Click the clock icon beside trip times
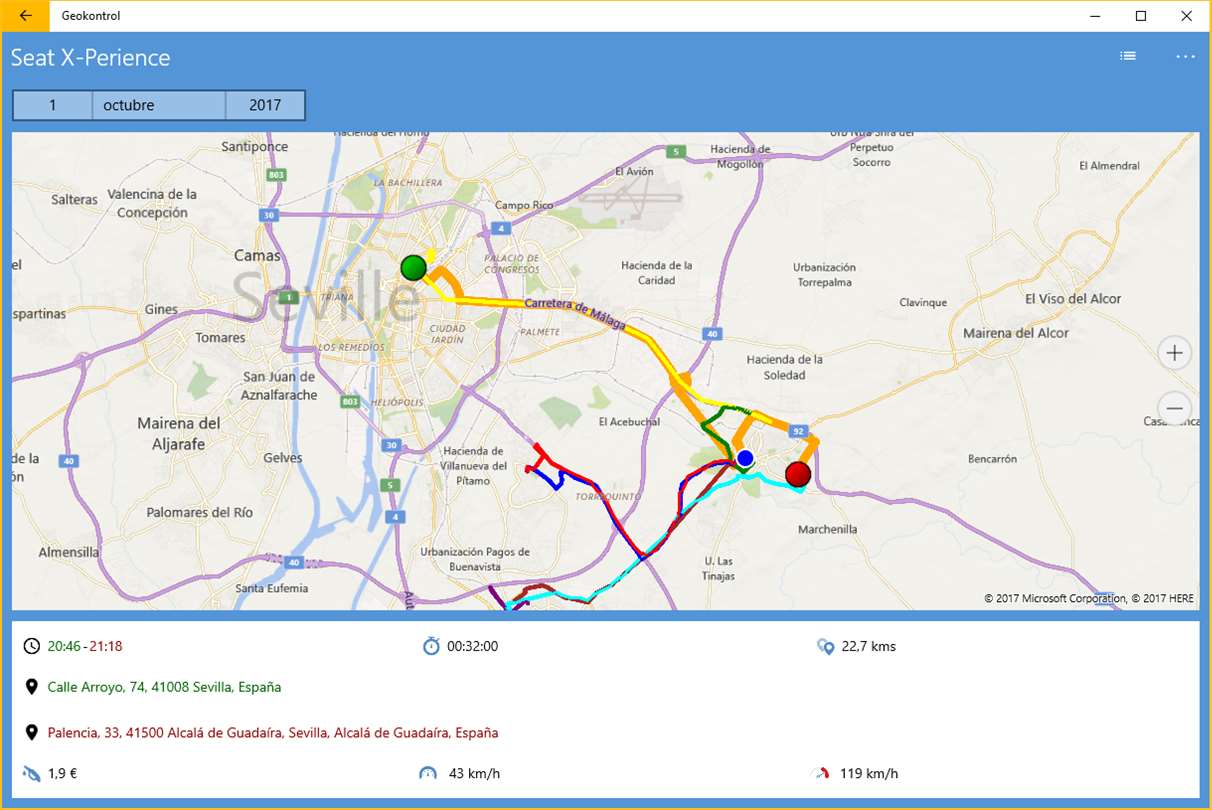The width and height of the screenshot is (1212, 810). click(32, 646)
